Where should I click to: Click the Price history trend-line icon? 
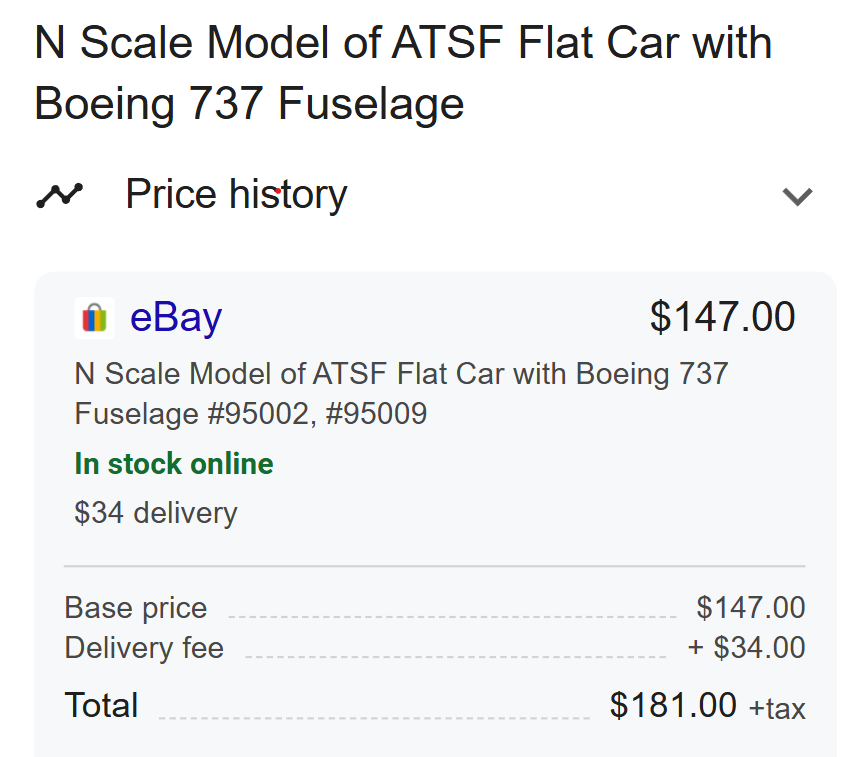pos(59,195)
